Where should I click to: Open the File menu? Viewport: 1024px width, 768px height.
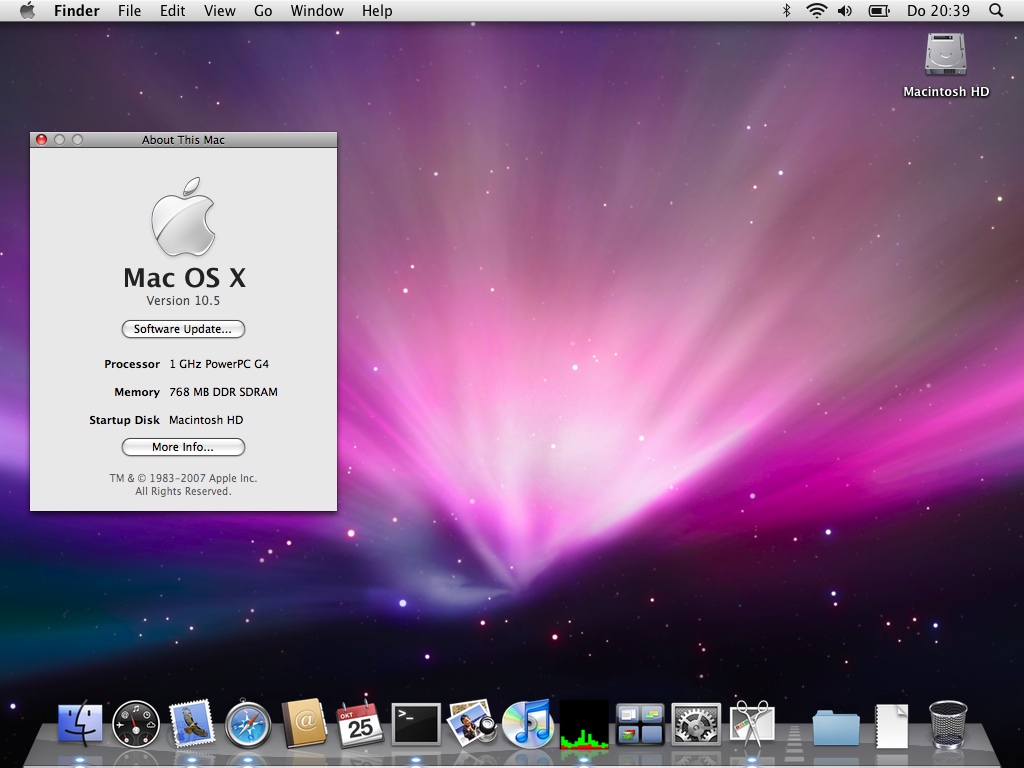[129, 10]
